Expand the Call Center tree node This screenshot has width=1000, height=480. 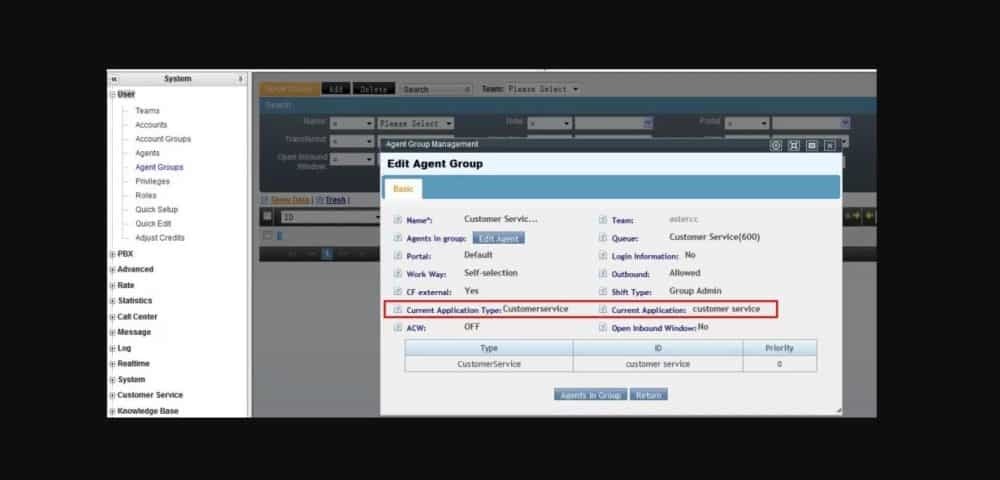click(112, 317)
